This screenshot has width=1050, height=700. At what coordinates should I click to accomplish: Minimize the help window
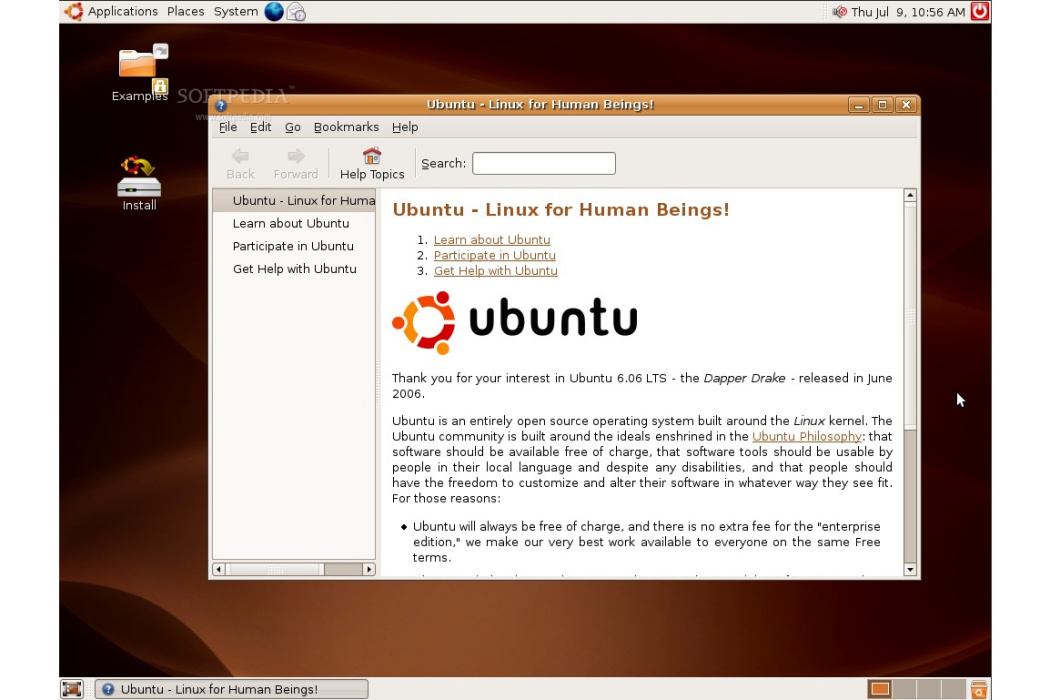pyautogui.click(x=858, y=105)
